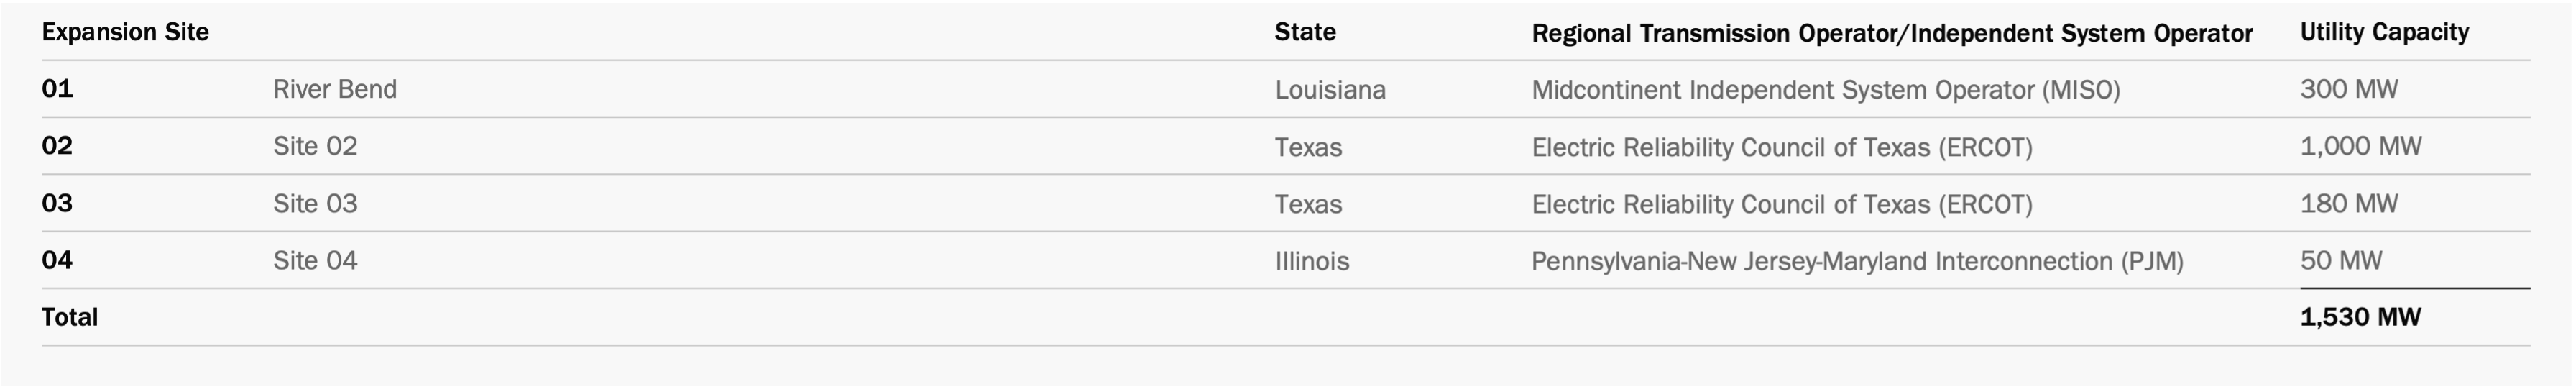Click the Illinois state cell

[x=1312, y=261]
